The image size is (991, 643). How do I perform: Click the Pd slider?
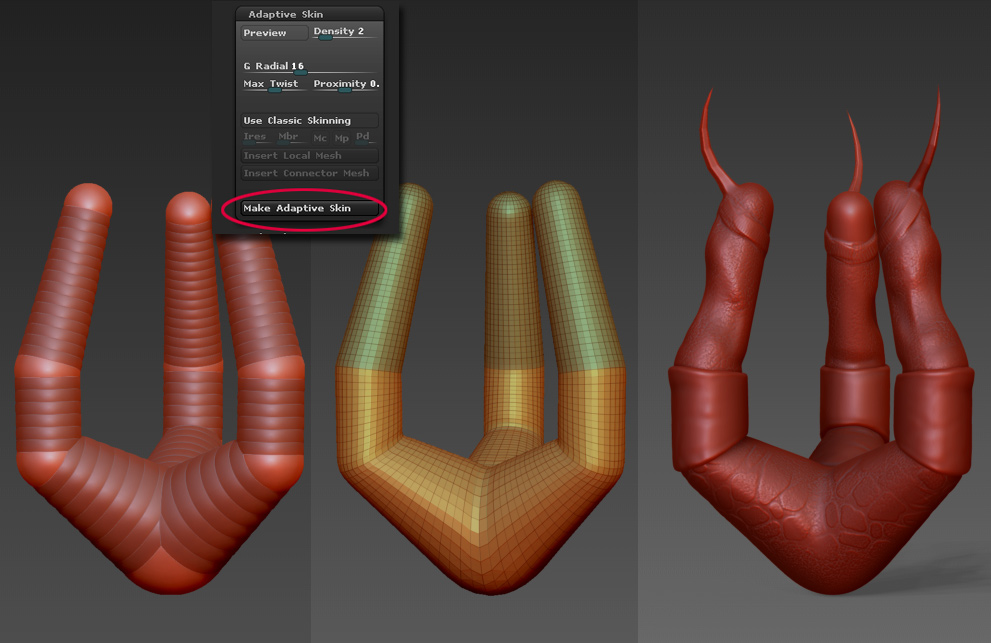[x=364, y=137]
